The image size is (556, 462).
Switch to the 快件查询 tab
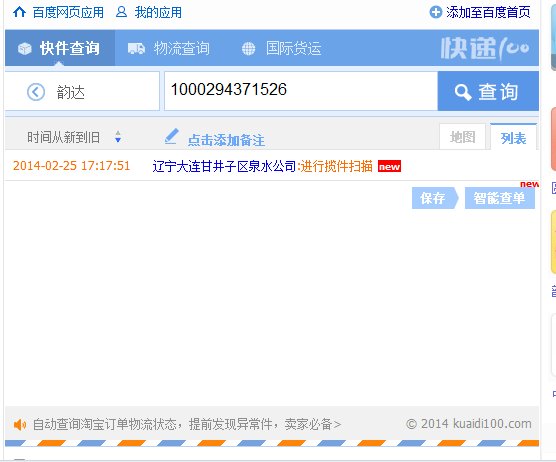(x=60, y=48)
